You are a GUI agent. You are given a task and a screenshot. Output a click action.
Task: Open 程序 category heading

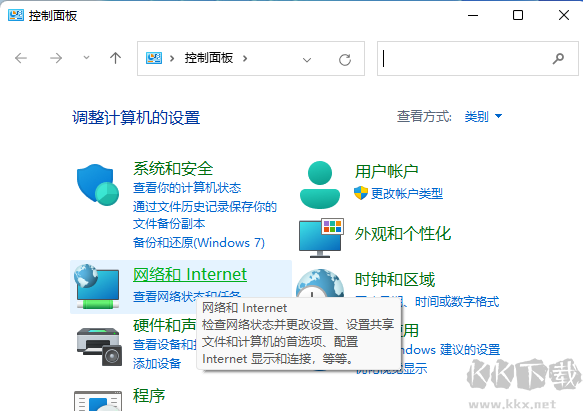(149, 395)
